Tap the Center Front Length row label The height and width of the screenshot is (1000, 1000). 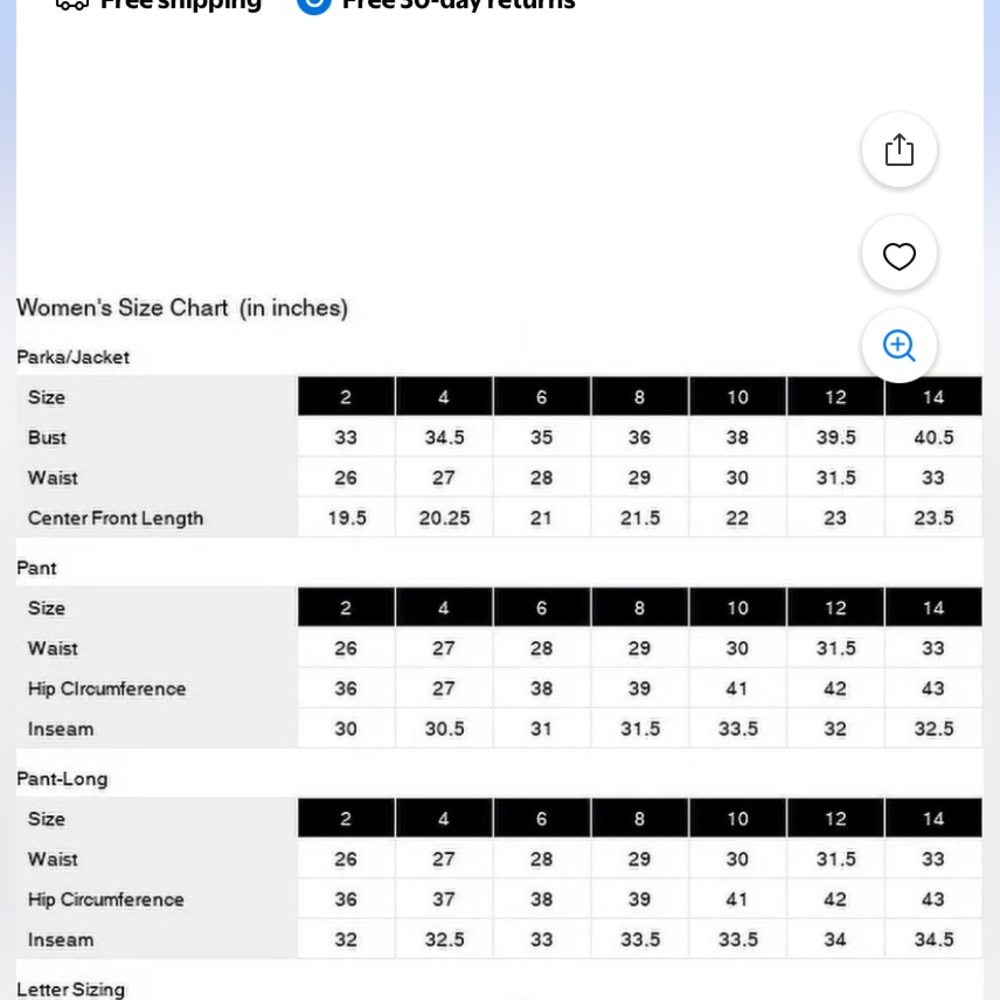coord(115,518)
